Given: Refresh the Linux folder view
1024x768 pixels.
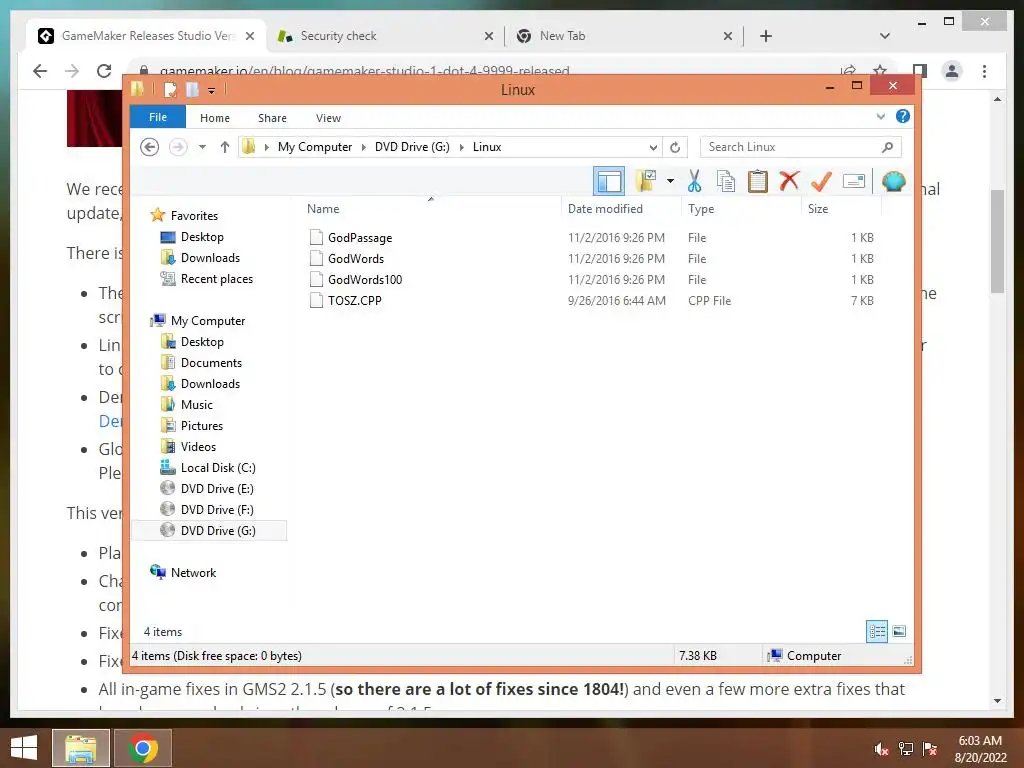Looking at the screenshot, I should pyautogui.click(x=675, y=148).
